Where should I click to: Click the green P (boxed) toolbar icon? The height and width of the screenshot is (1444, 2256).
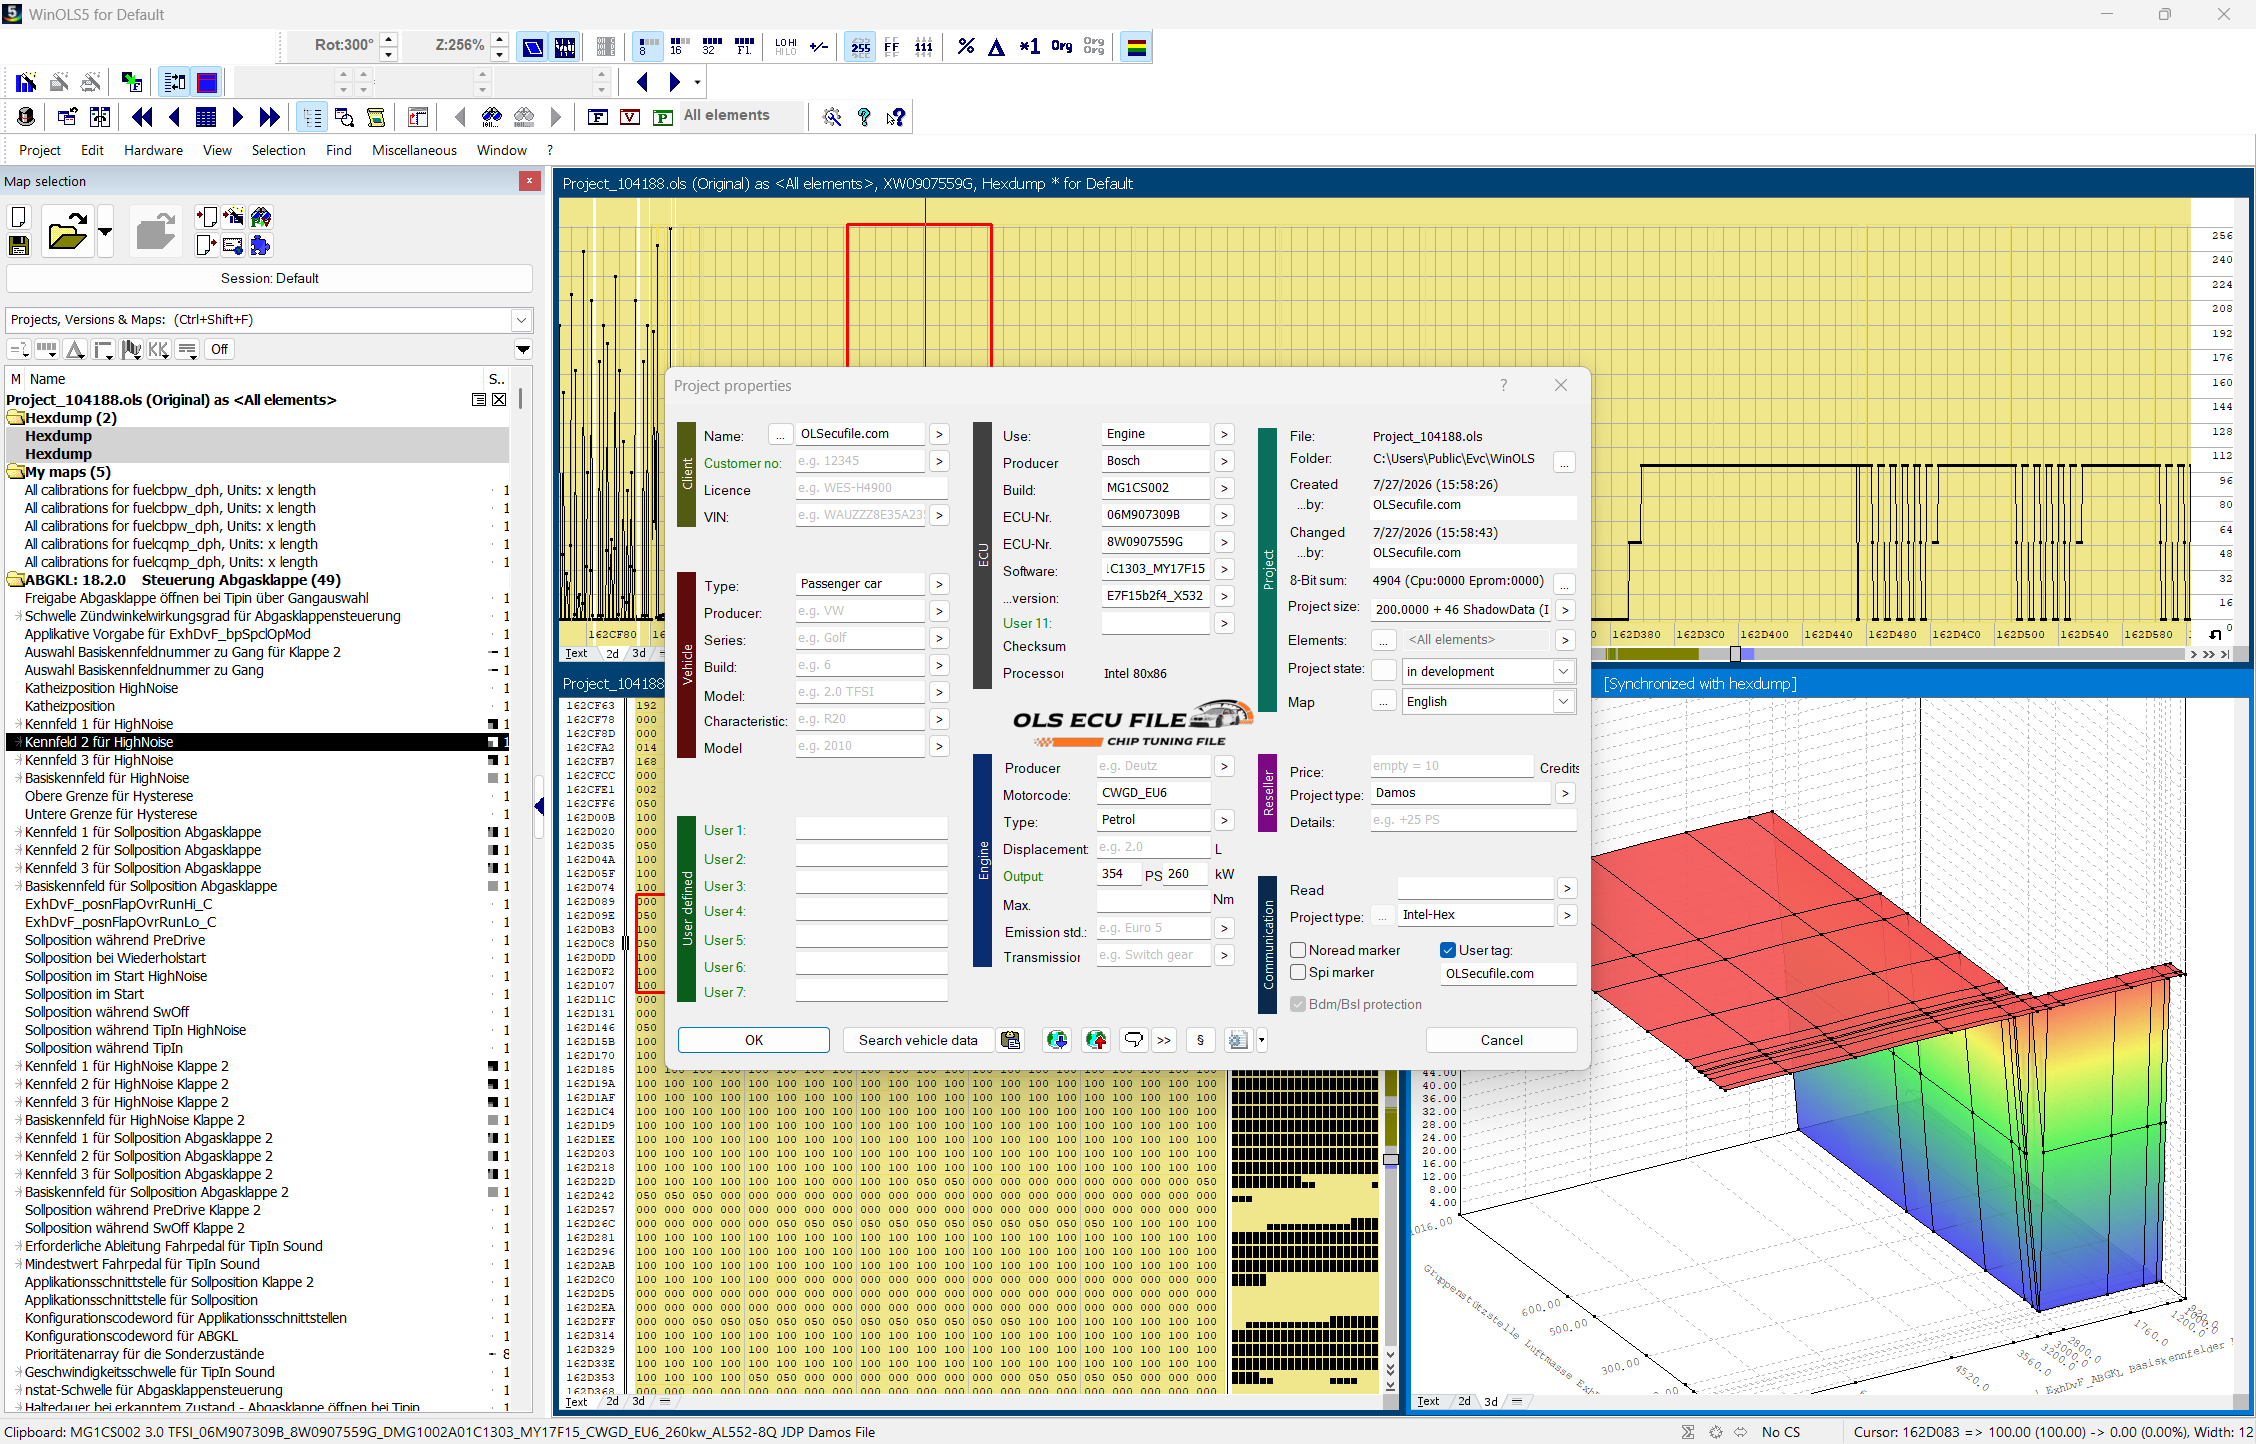(x=662, y=117)
